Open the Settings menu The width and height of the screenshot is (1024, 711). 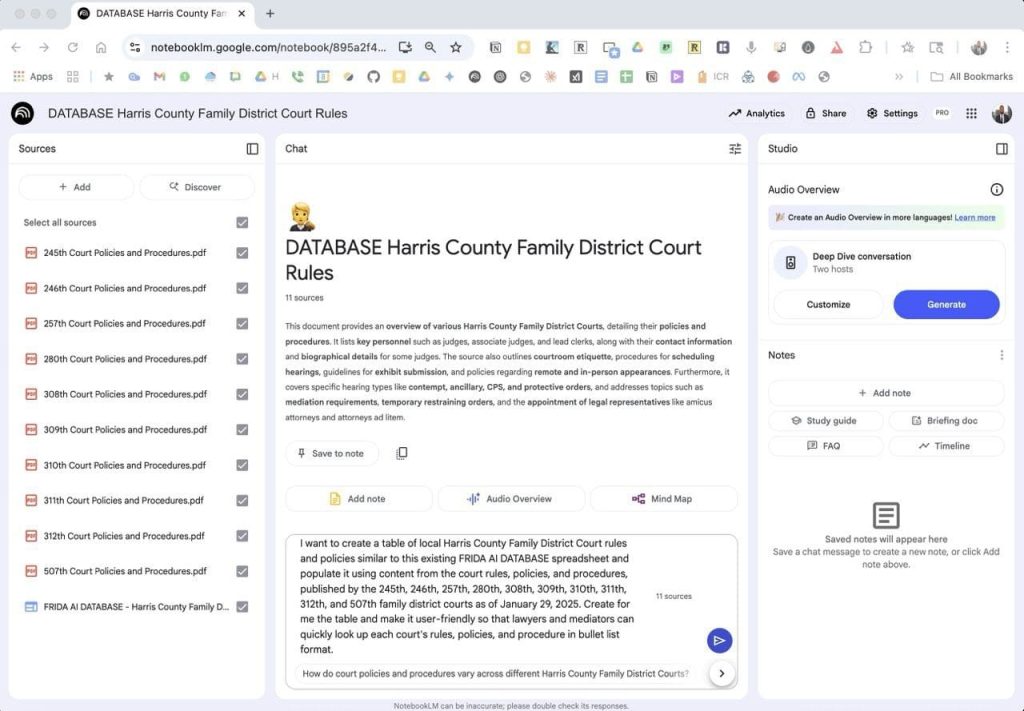(892, 114)
